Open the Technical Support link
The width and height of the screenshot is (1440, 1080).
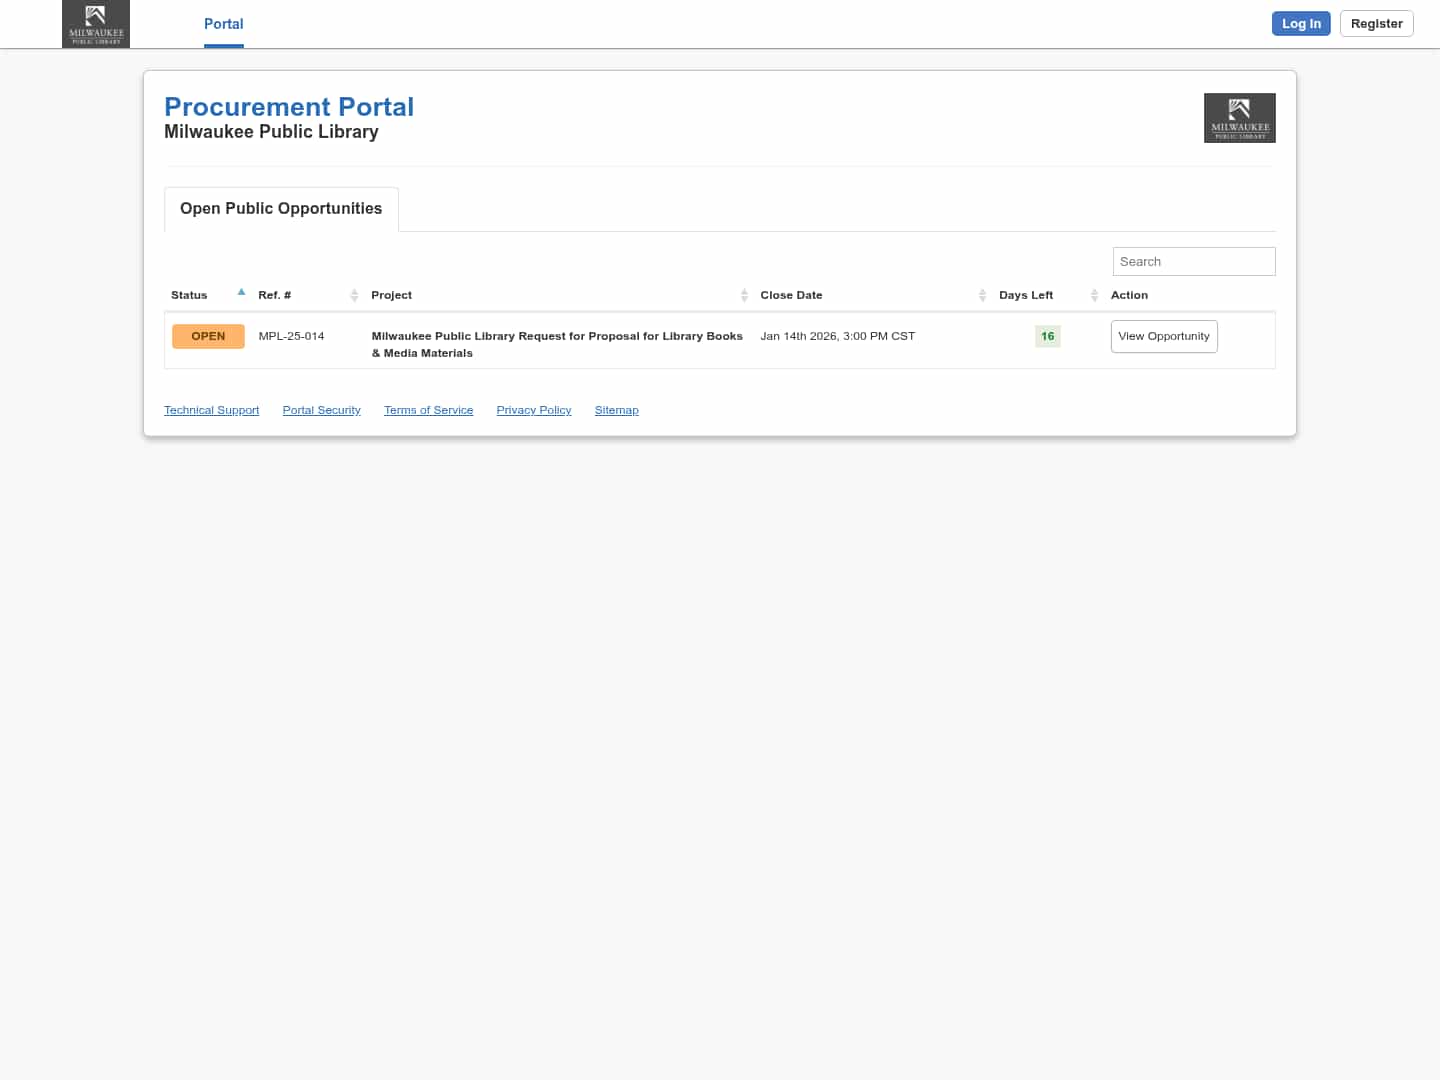[x=211, y=410]
